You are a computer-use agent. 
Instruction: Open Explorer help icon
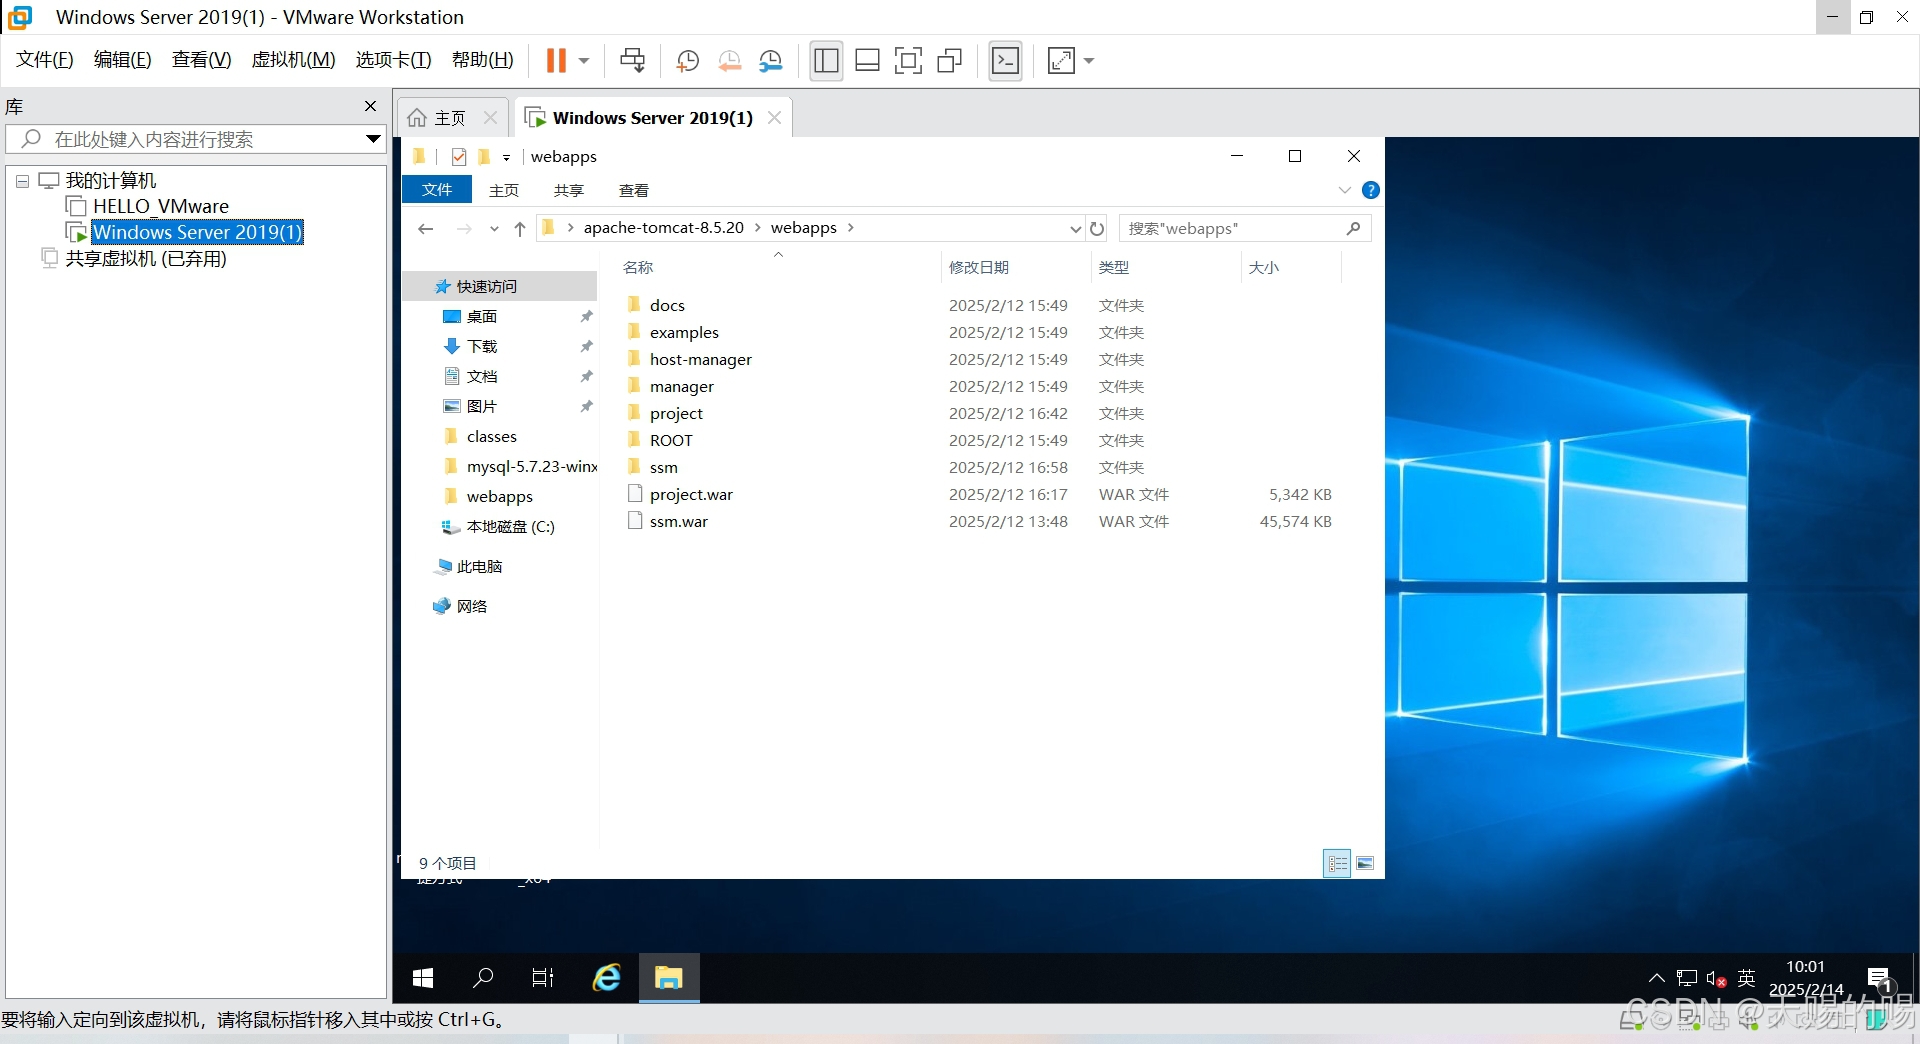pyautogui.click(x=1371, y=190)
